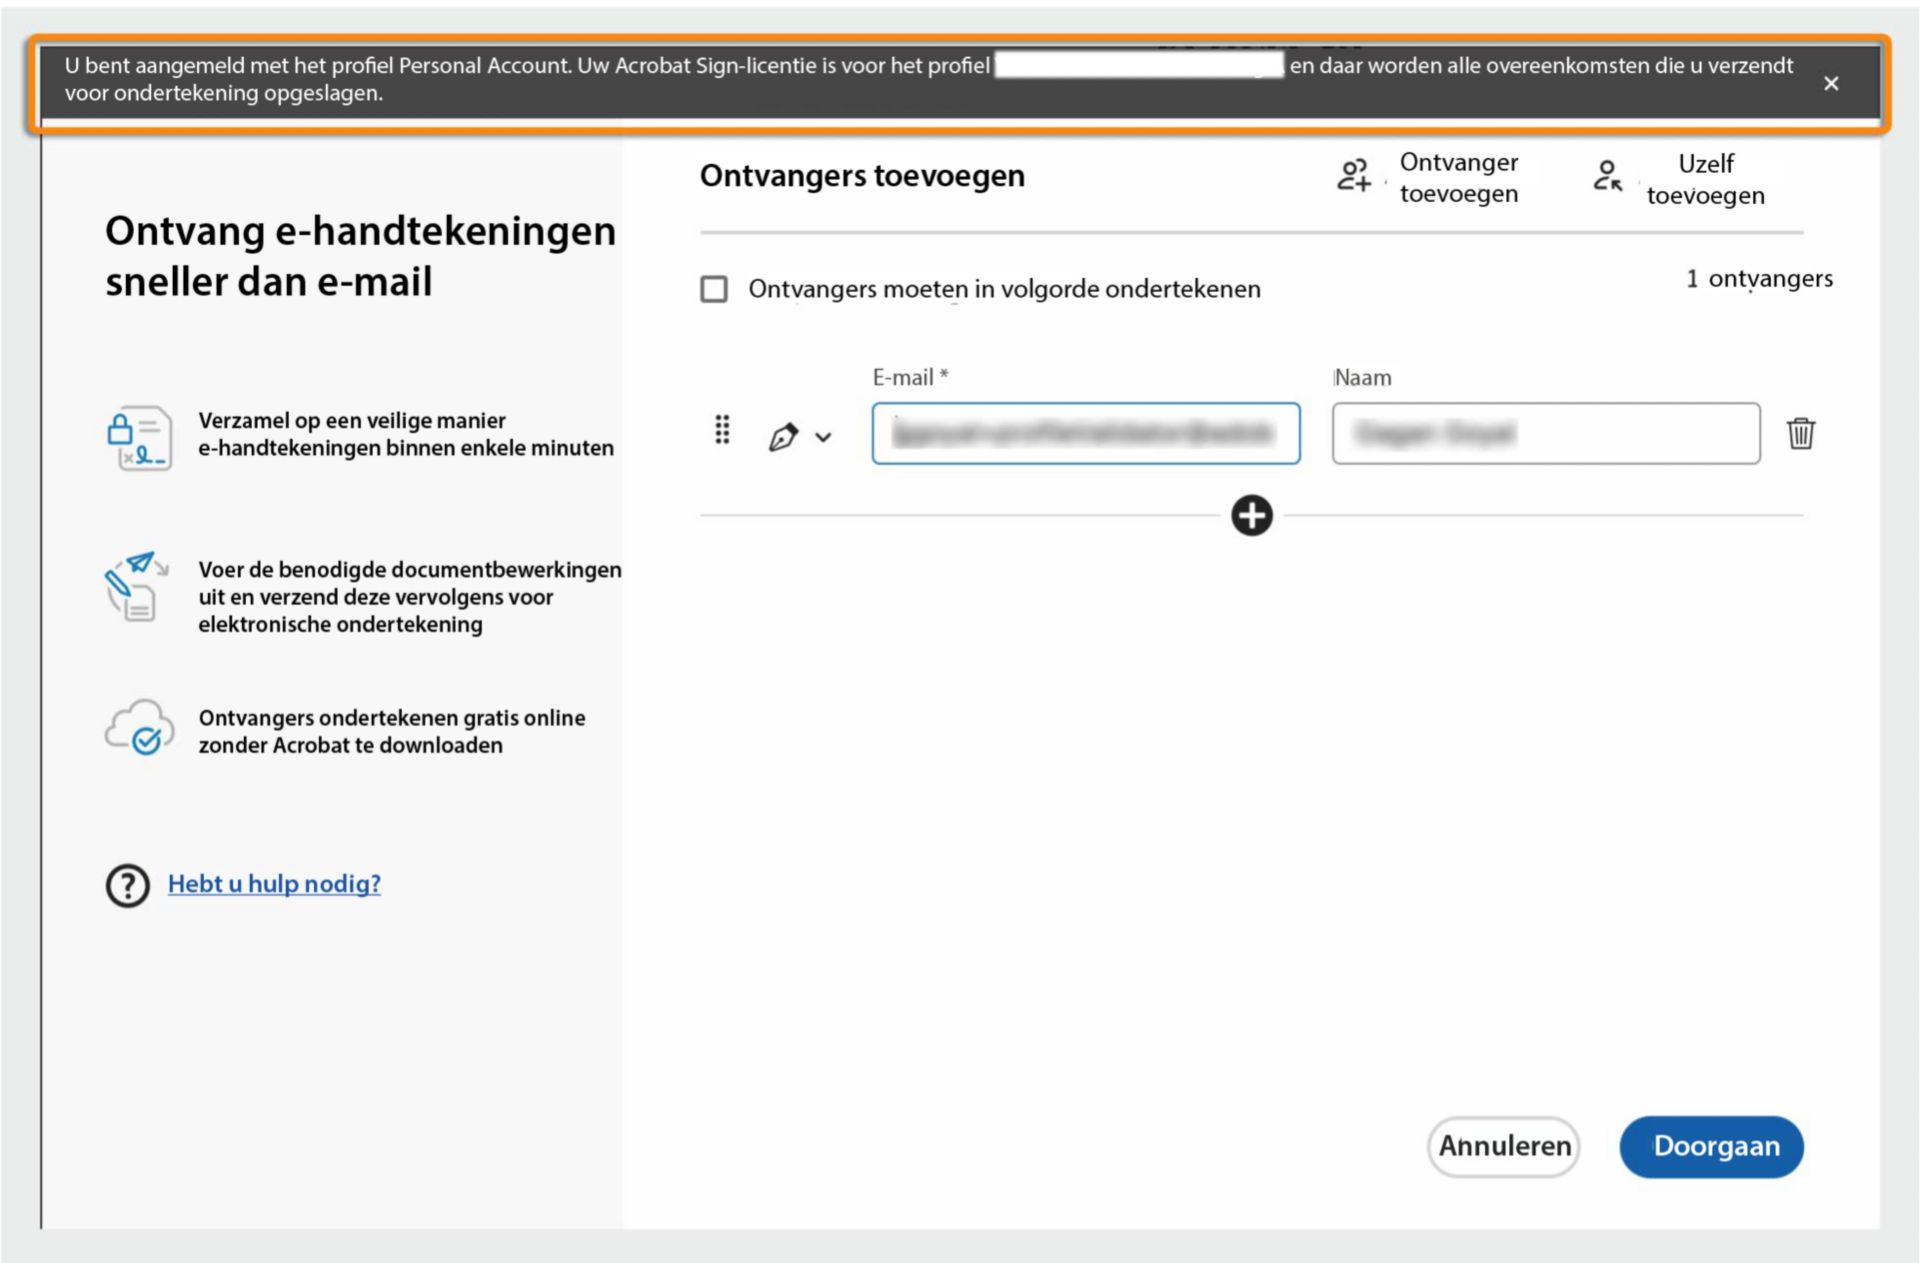Viewport: 1920px width, 1263px height.
Task: Open the recipient role dropdown chevron
Action: [x=825, y=437]
